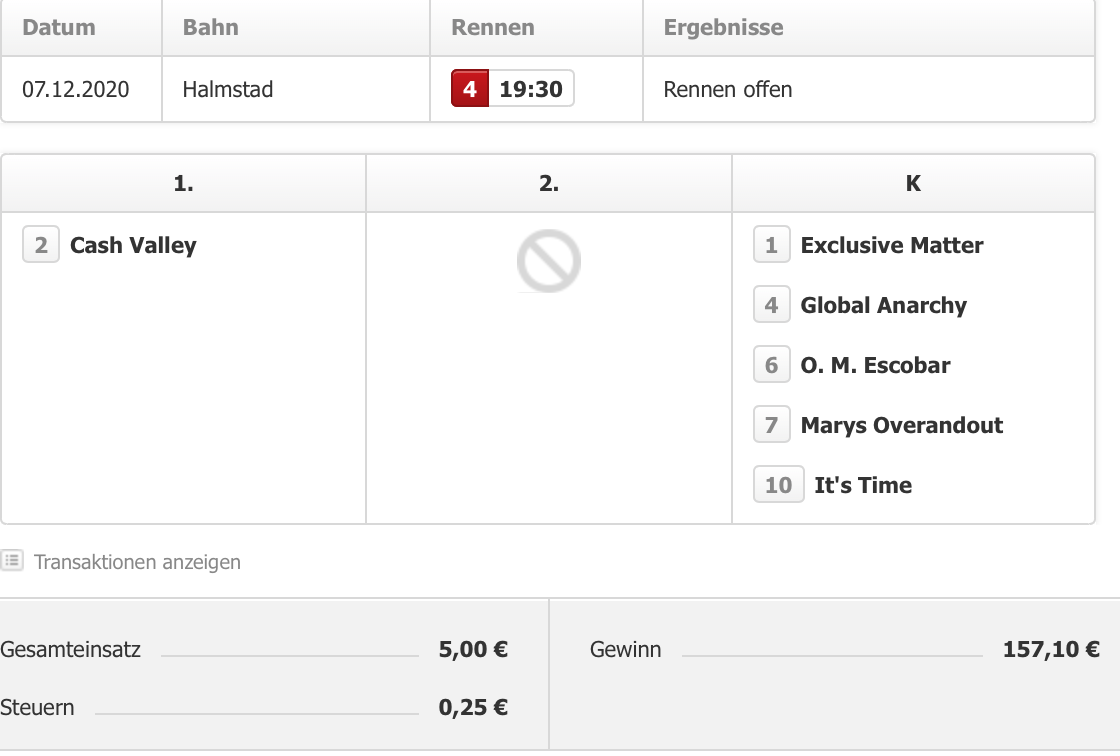Screen dimensions: 1120x756
Task: Open race time 19:30 button
Action: point(531,89)
